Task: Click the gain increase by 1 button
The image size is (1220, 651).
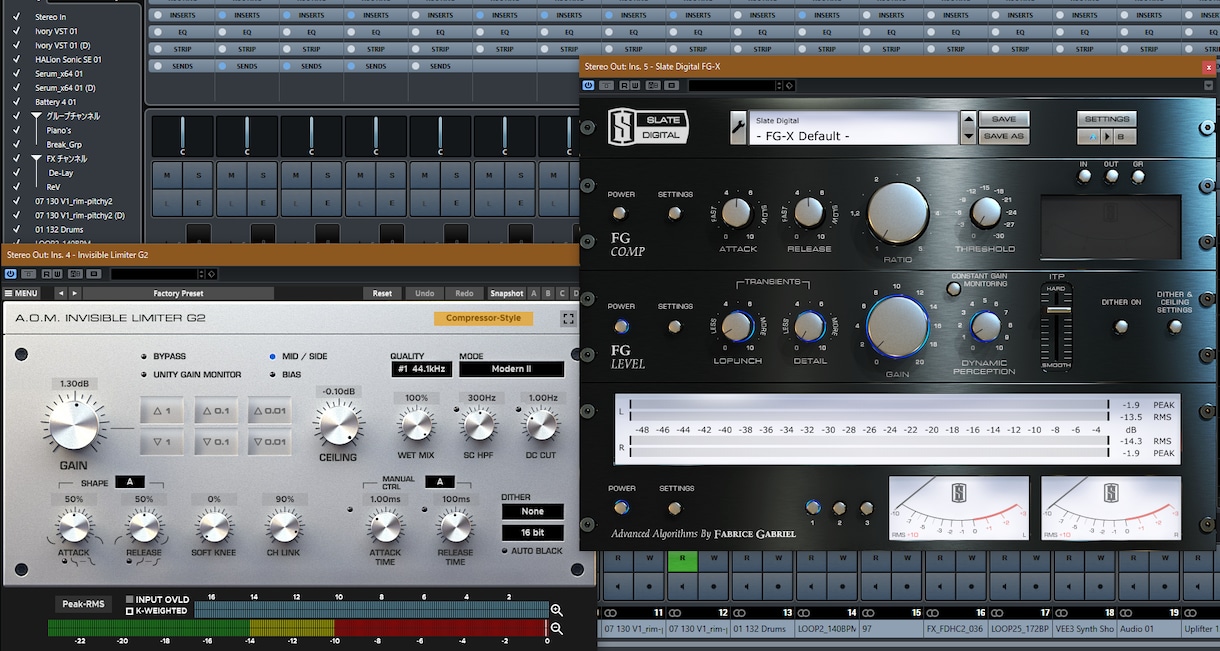Action: tap(161, 411)
